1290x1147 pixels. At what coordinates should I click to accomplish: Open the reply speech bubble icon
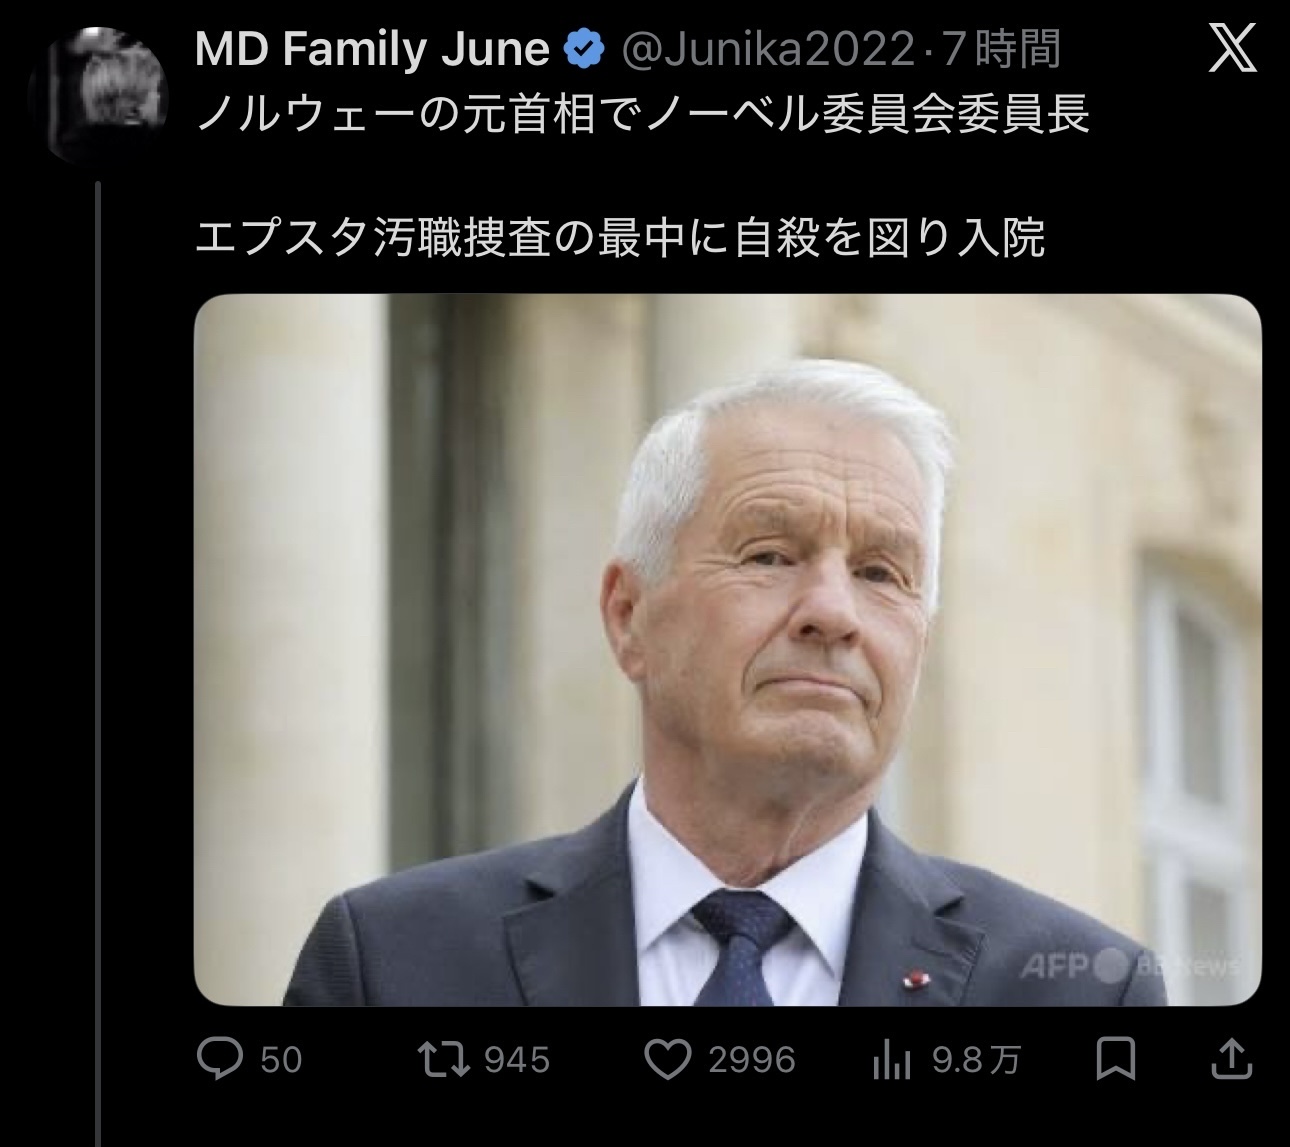point(220,1059)
